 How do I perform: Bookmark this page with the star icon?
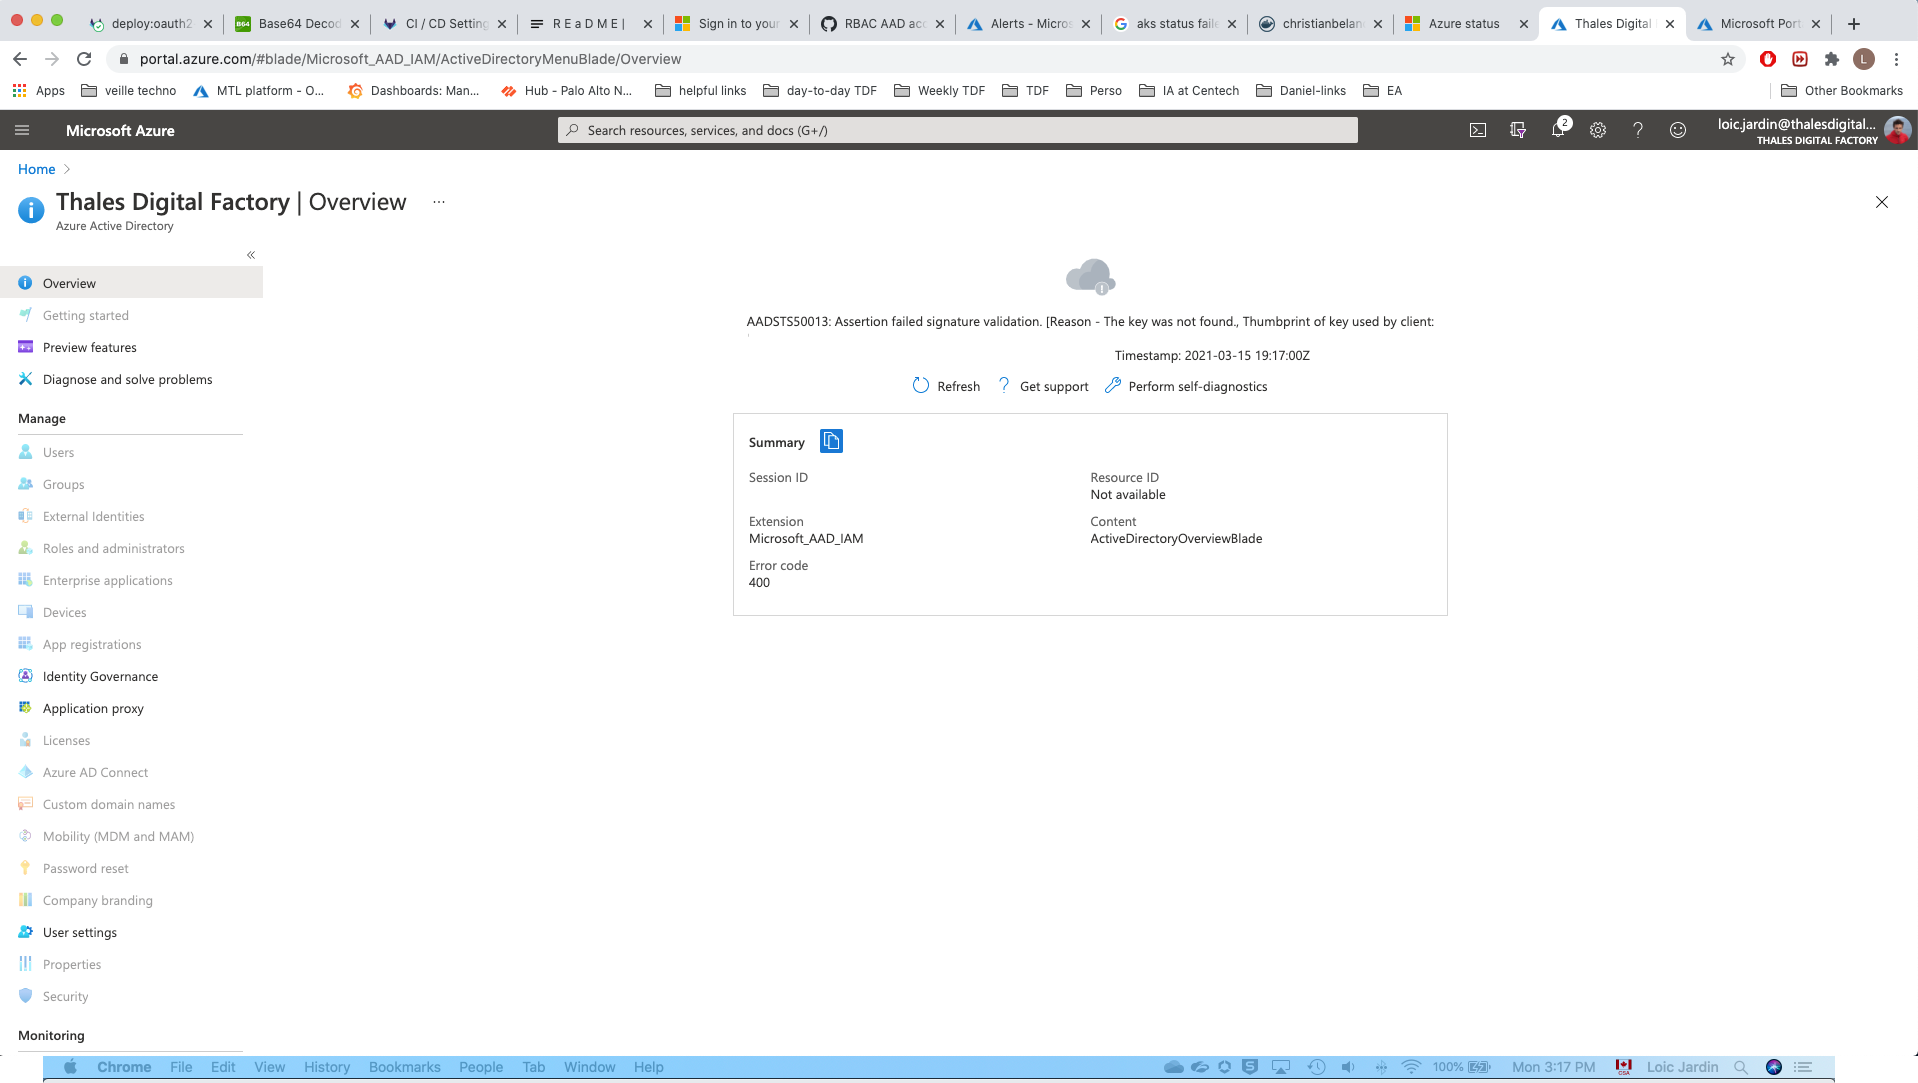(x=1727, y=59)
